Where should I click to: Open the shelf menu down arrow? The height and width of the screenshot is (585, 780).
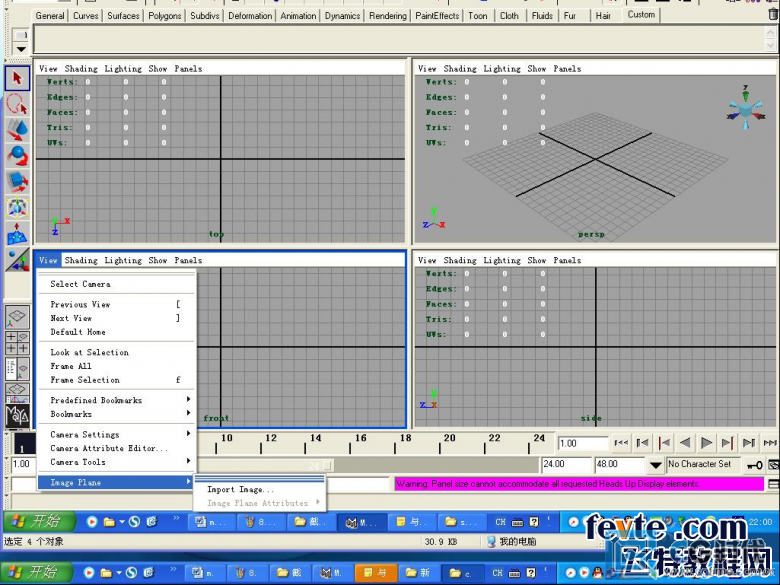coord(20,49)
